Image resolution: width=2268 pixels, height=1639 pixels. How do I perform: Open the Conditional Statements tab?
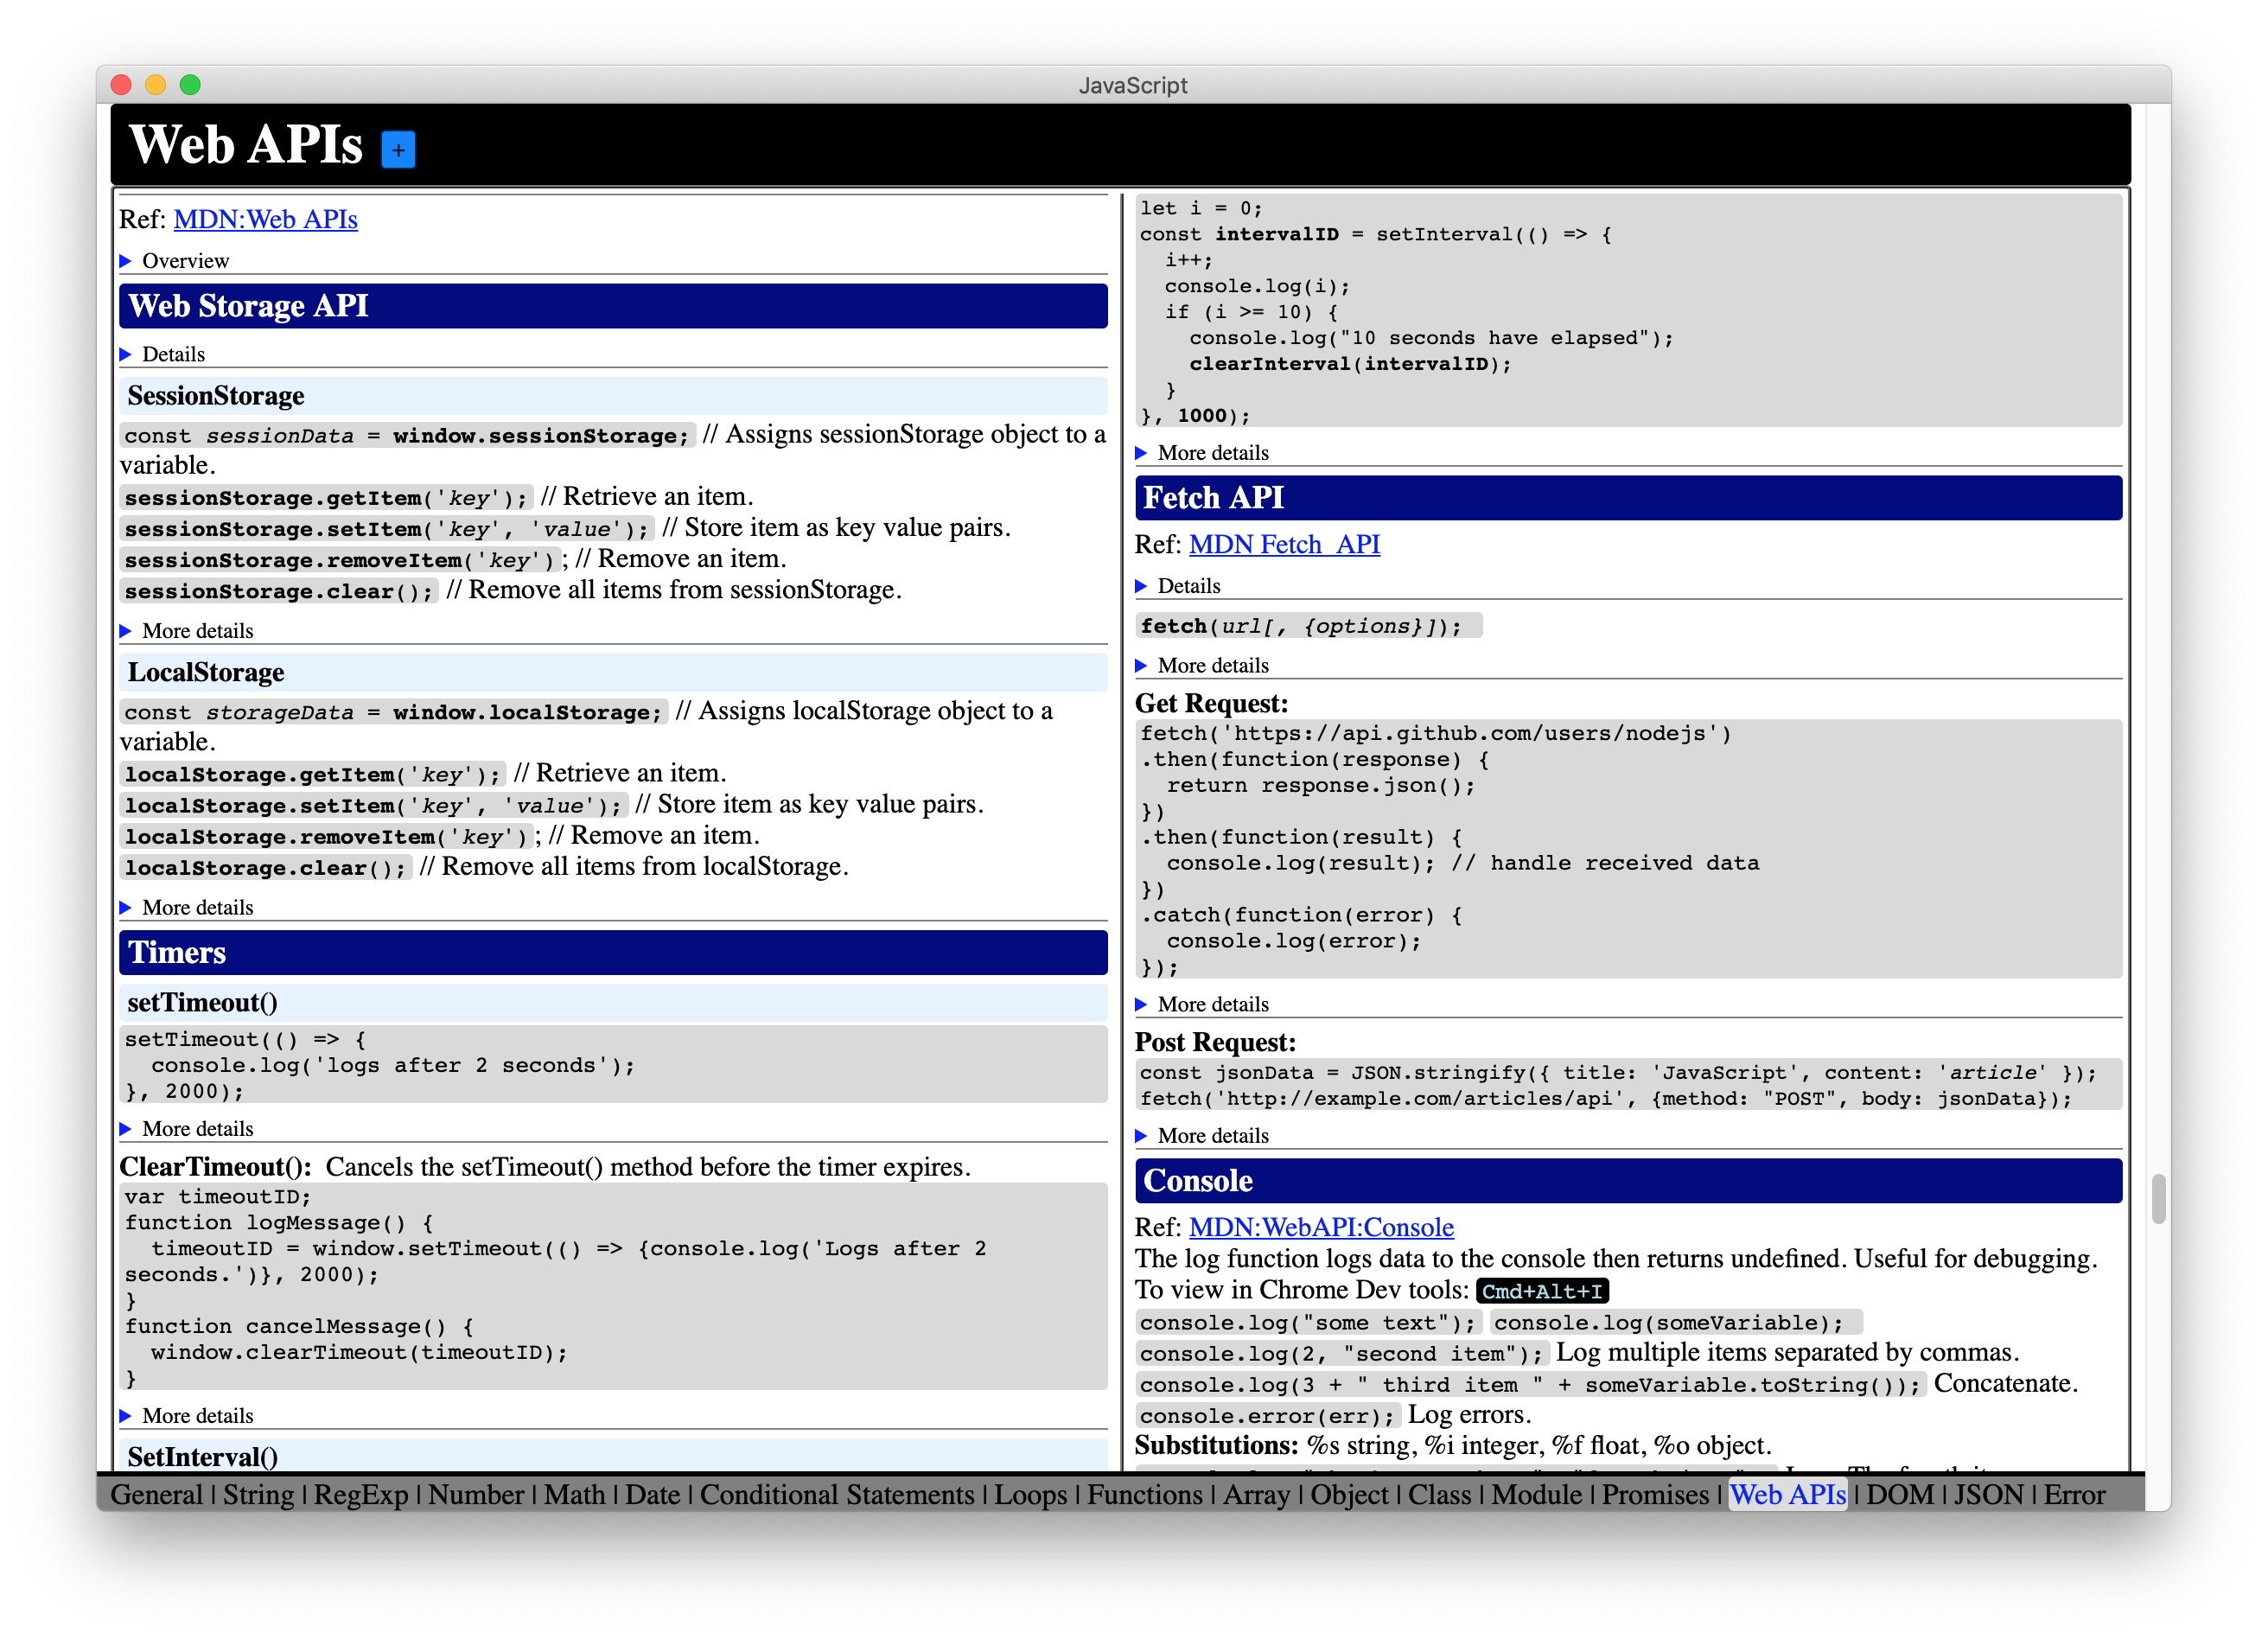837,1495
